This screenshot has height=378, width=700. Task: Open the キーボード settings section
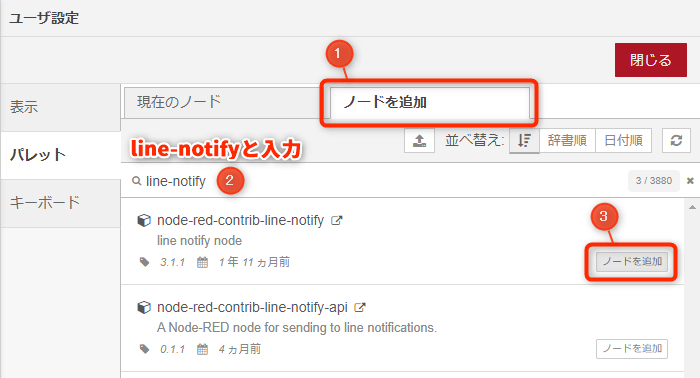pyautogui.click(x=61, y=203)
